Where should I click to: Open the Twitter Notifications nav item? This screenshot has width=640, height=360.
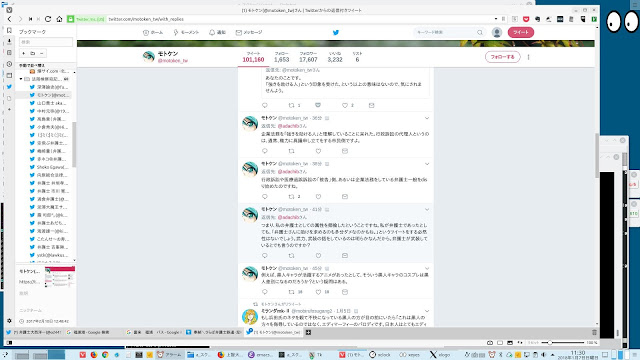217,32
